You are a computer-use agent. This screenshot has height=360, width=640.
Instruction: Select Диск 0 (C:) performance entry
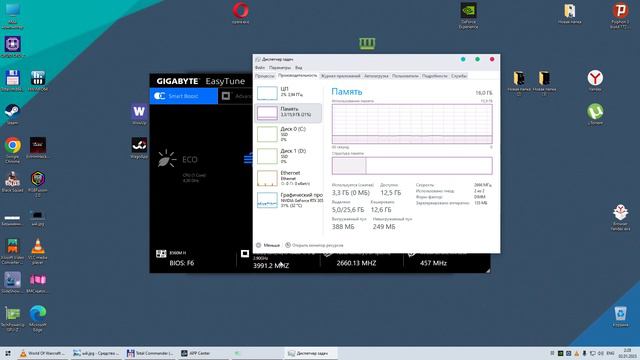click(288, 134)
